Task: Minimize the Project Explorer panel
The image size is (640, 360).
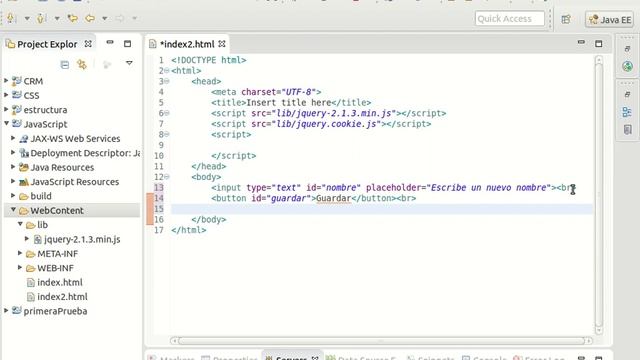Action: [x=110, y=42]
